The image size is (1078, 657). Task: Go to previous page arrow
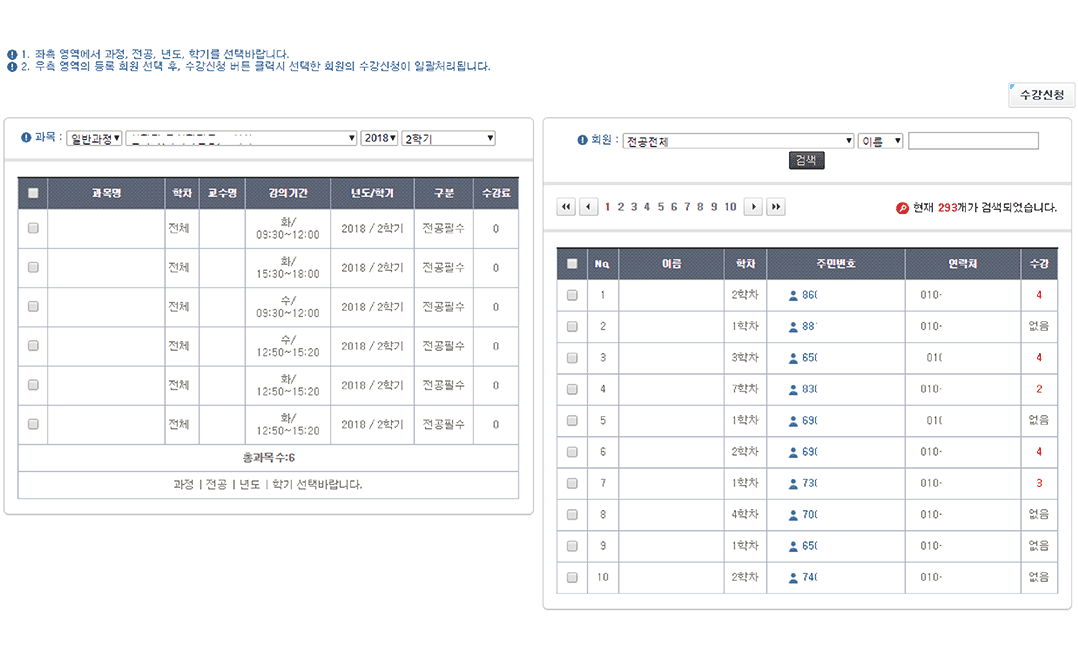(588, 207)
